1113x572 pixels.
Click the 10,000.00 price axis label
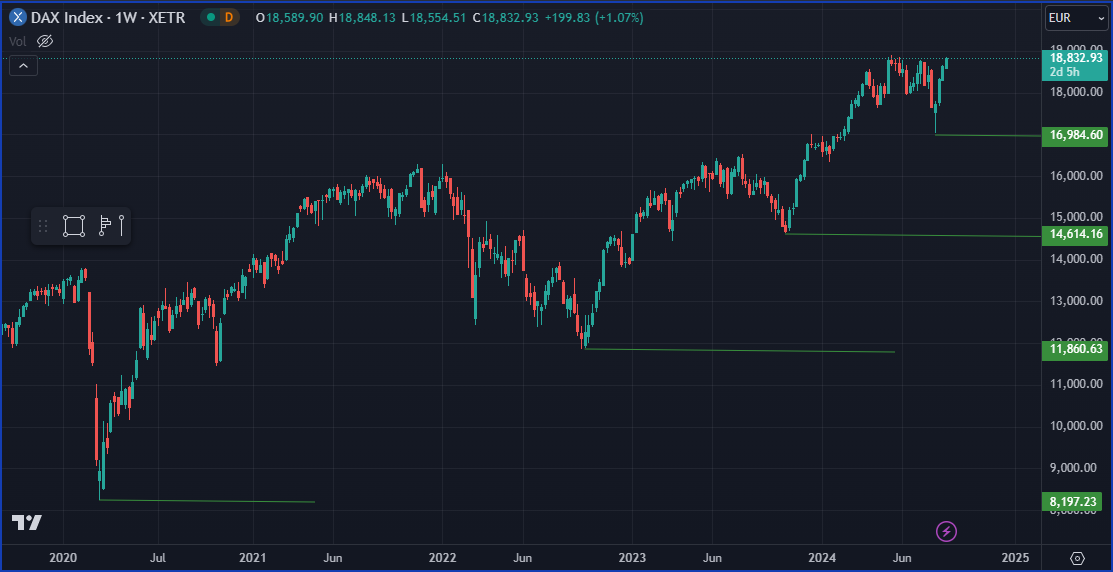click(1076, 426)
